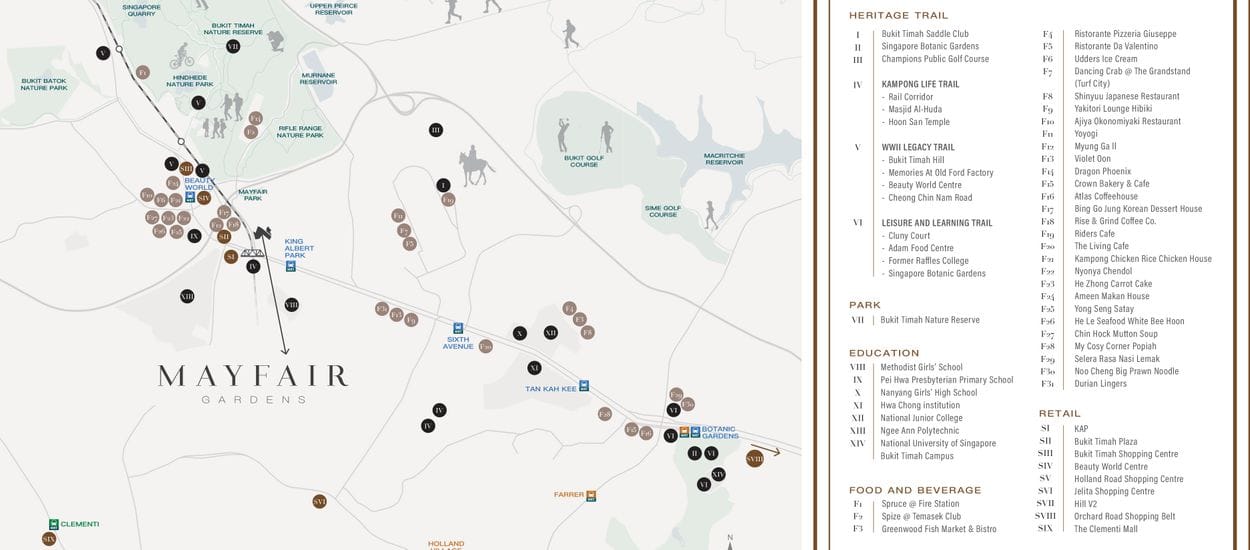Click the Kampong Life Trail entry
The width and height of the screenshot is (1250, 550).
click(x=920, y=84)
